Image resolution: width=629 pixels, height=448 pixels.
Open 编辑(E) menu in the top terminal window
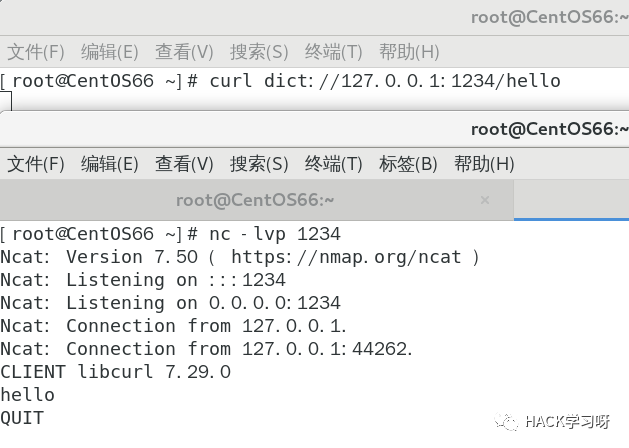[110, 52]
